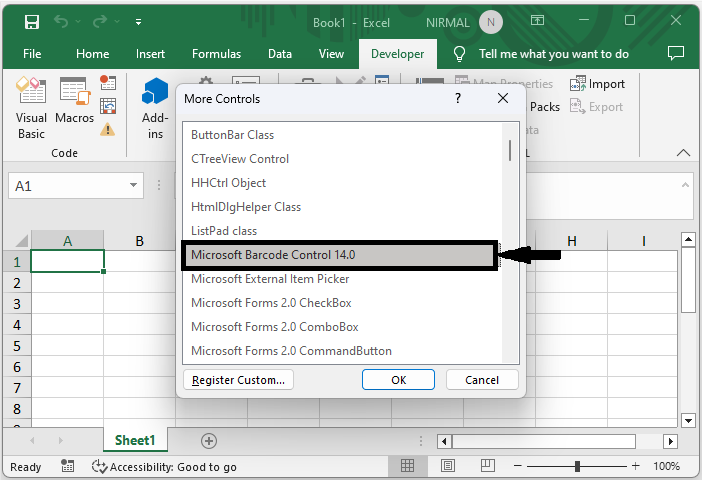Click the Tell me lightbulb icon
The width and height of the screenshot is (702, 480).
click(x=459, y=54)
